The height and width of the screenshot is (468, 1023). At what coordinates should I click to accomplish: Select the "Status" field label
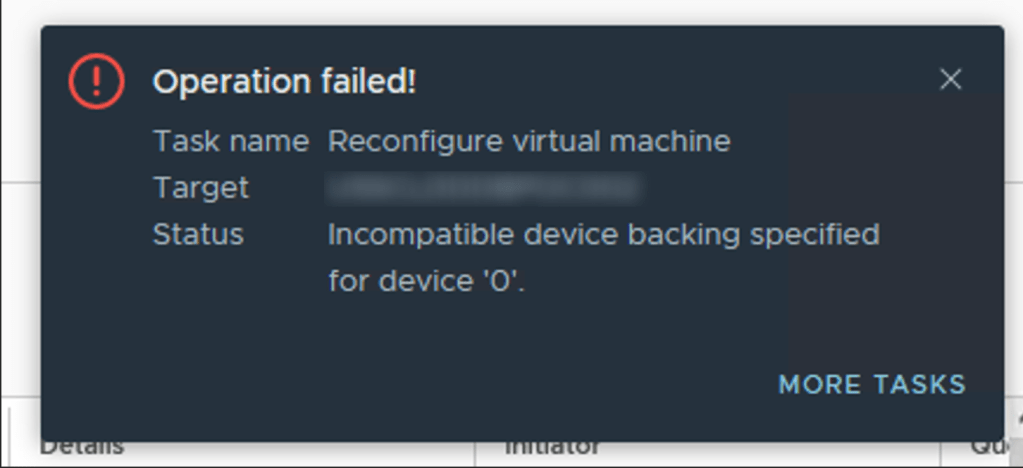(197, 235)
